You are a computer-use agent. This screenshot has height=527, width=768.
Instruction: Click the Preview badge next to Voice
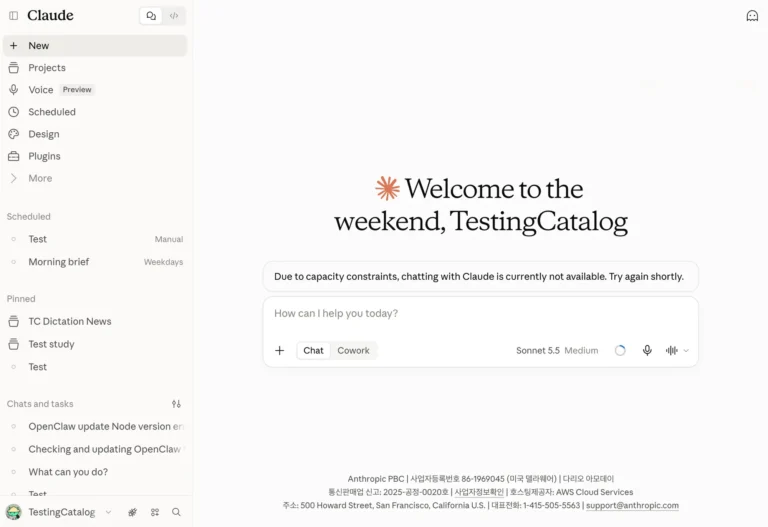click(77, 90)
